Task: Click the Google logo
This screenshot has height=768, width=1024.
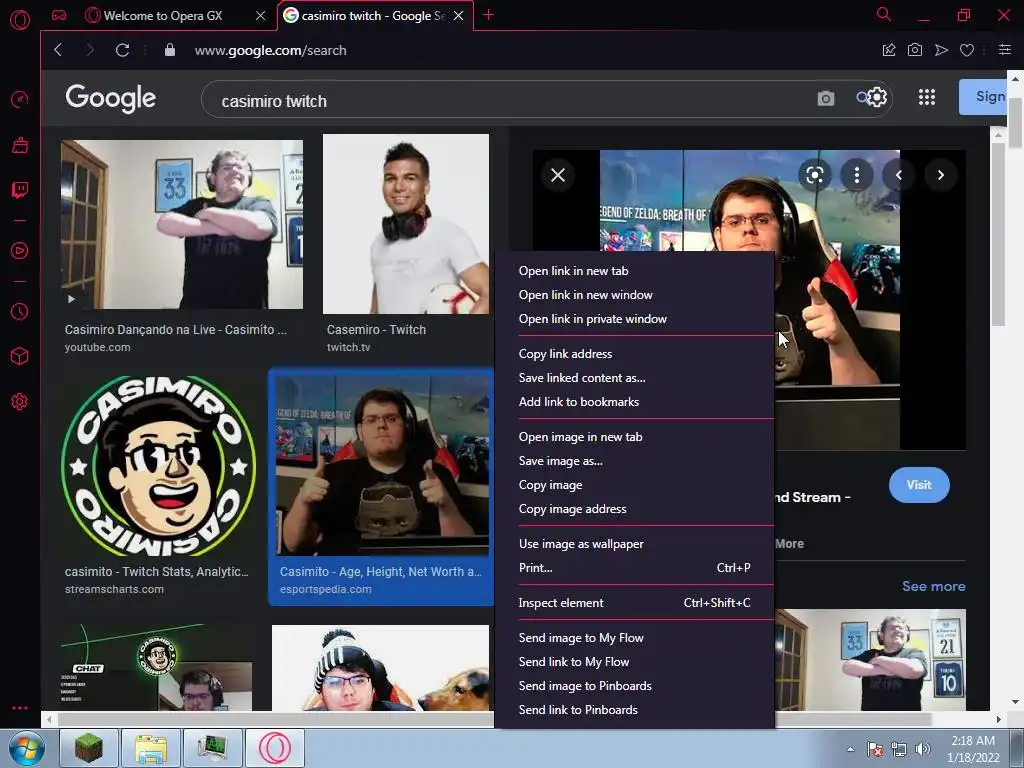Action: click(x=110, y=99)
